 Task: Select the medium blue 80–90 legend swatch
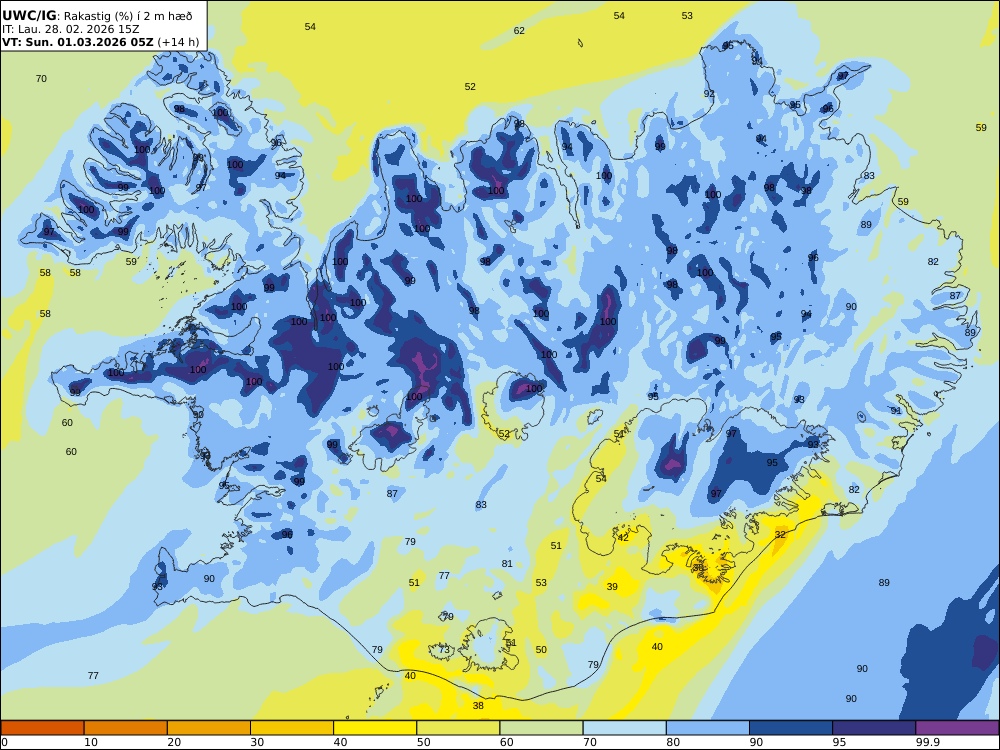708,728
